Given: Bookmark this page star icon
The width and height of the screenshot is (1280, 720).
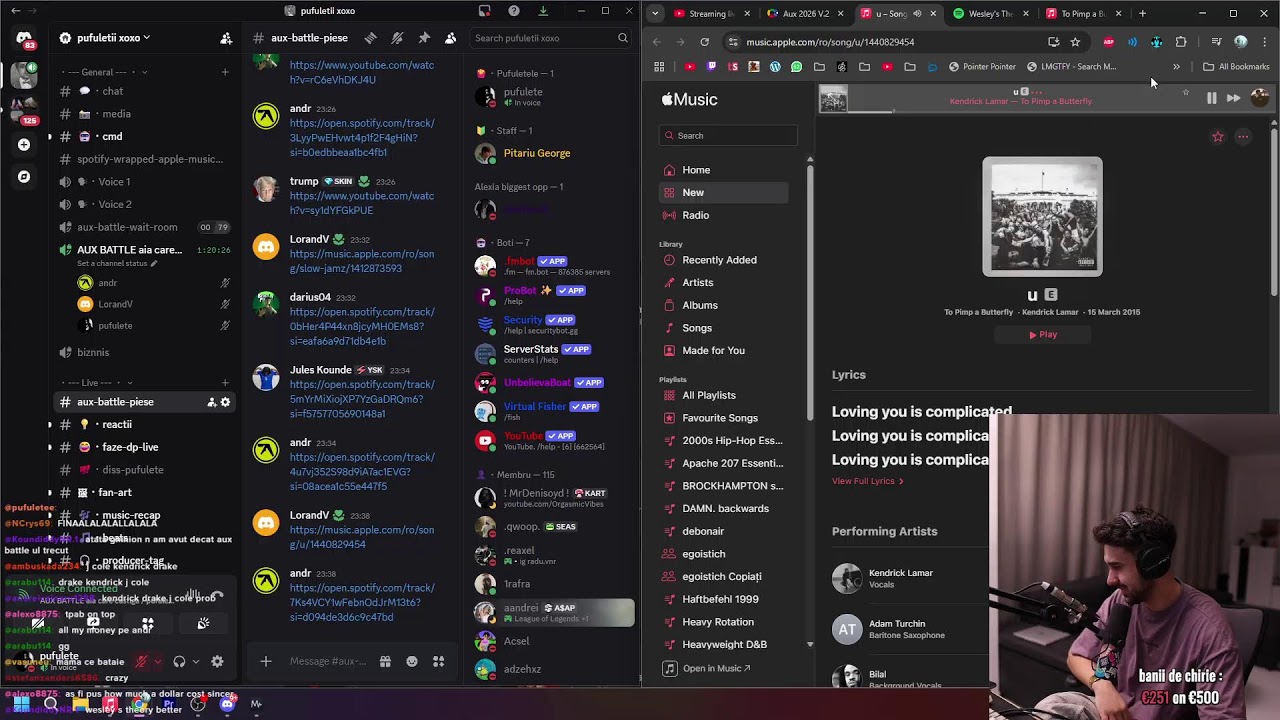Looking at the screenshot, I should pyautogui.click(x=1075, y=42).
